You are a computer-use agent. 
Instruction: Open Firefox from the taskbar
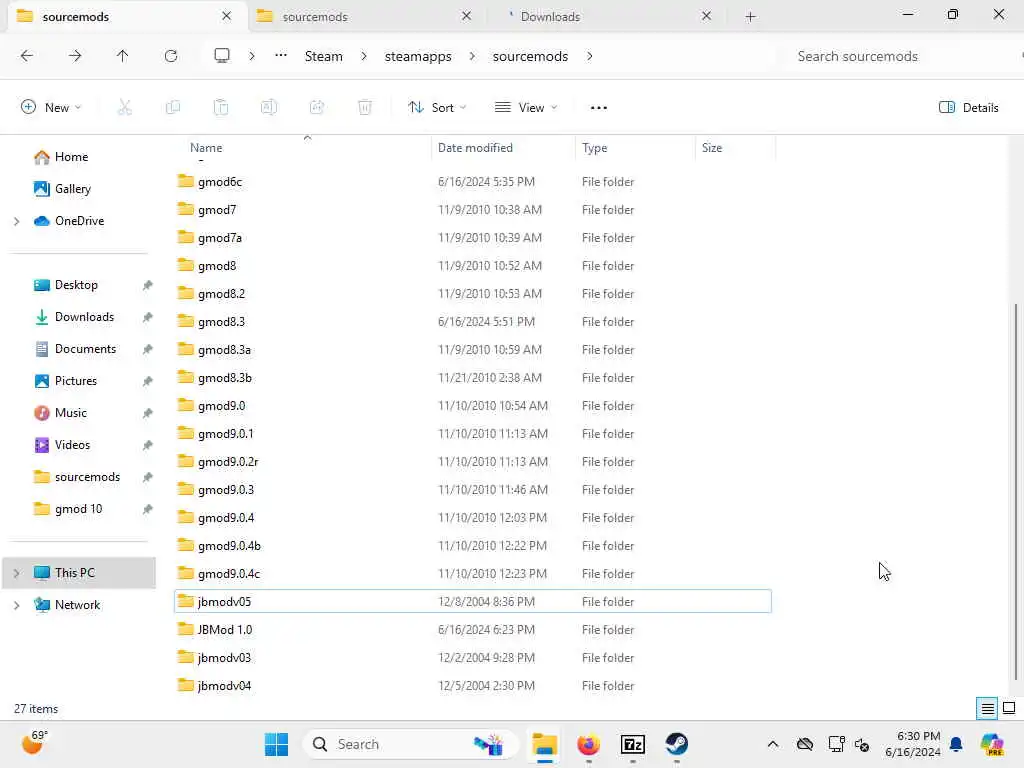pos(588,744)
